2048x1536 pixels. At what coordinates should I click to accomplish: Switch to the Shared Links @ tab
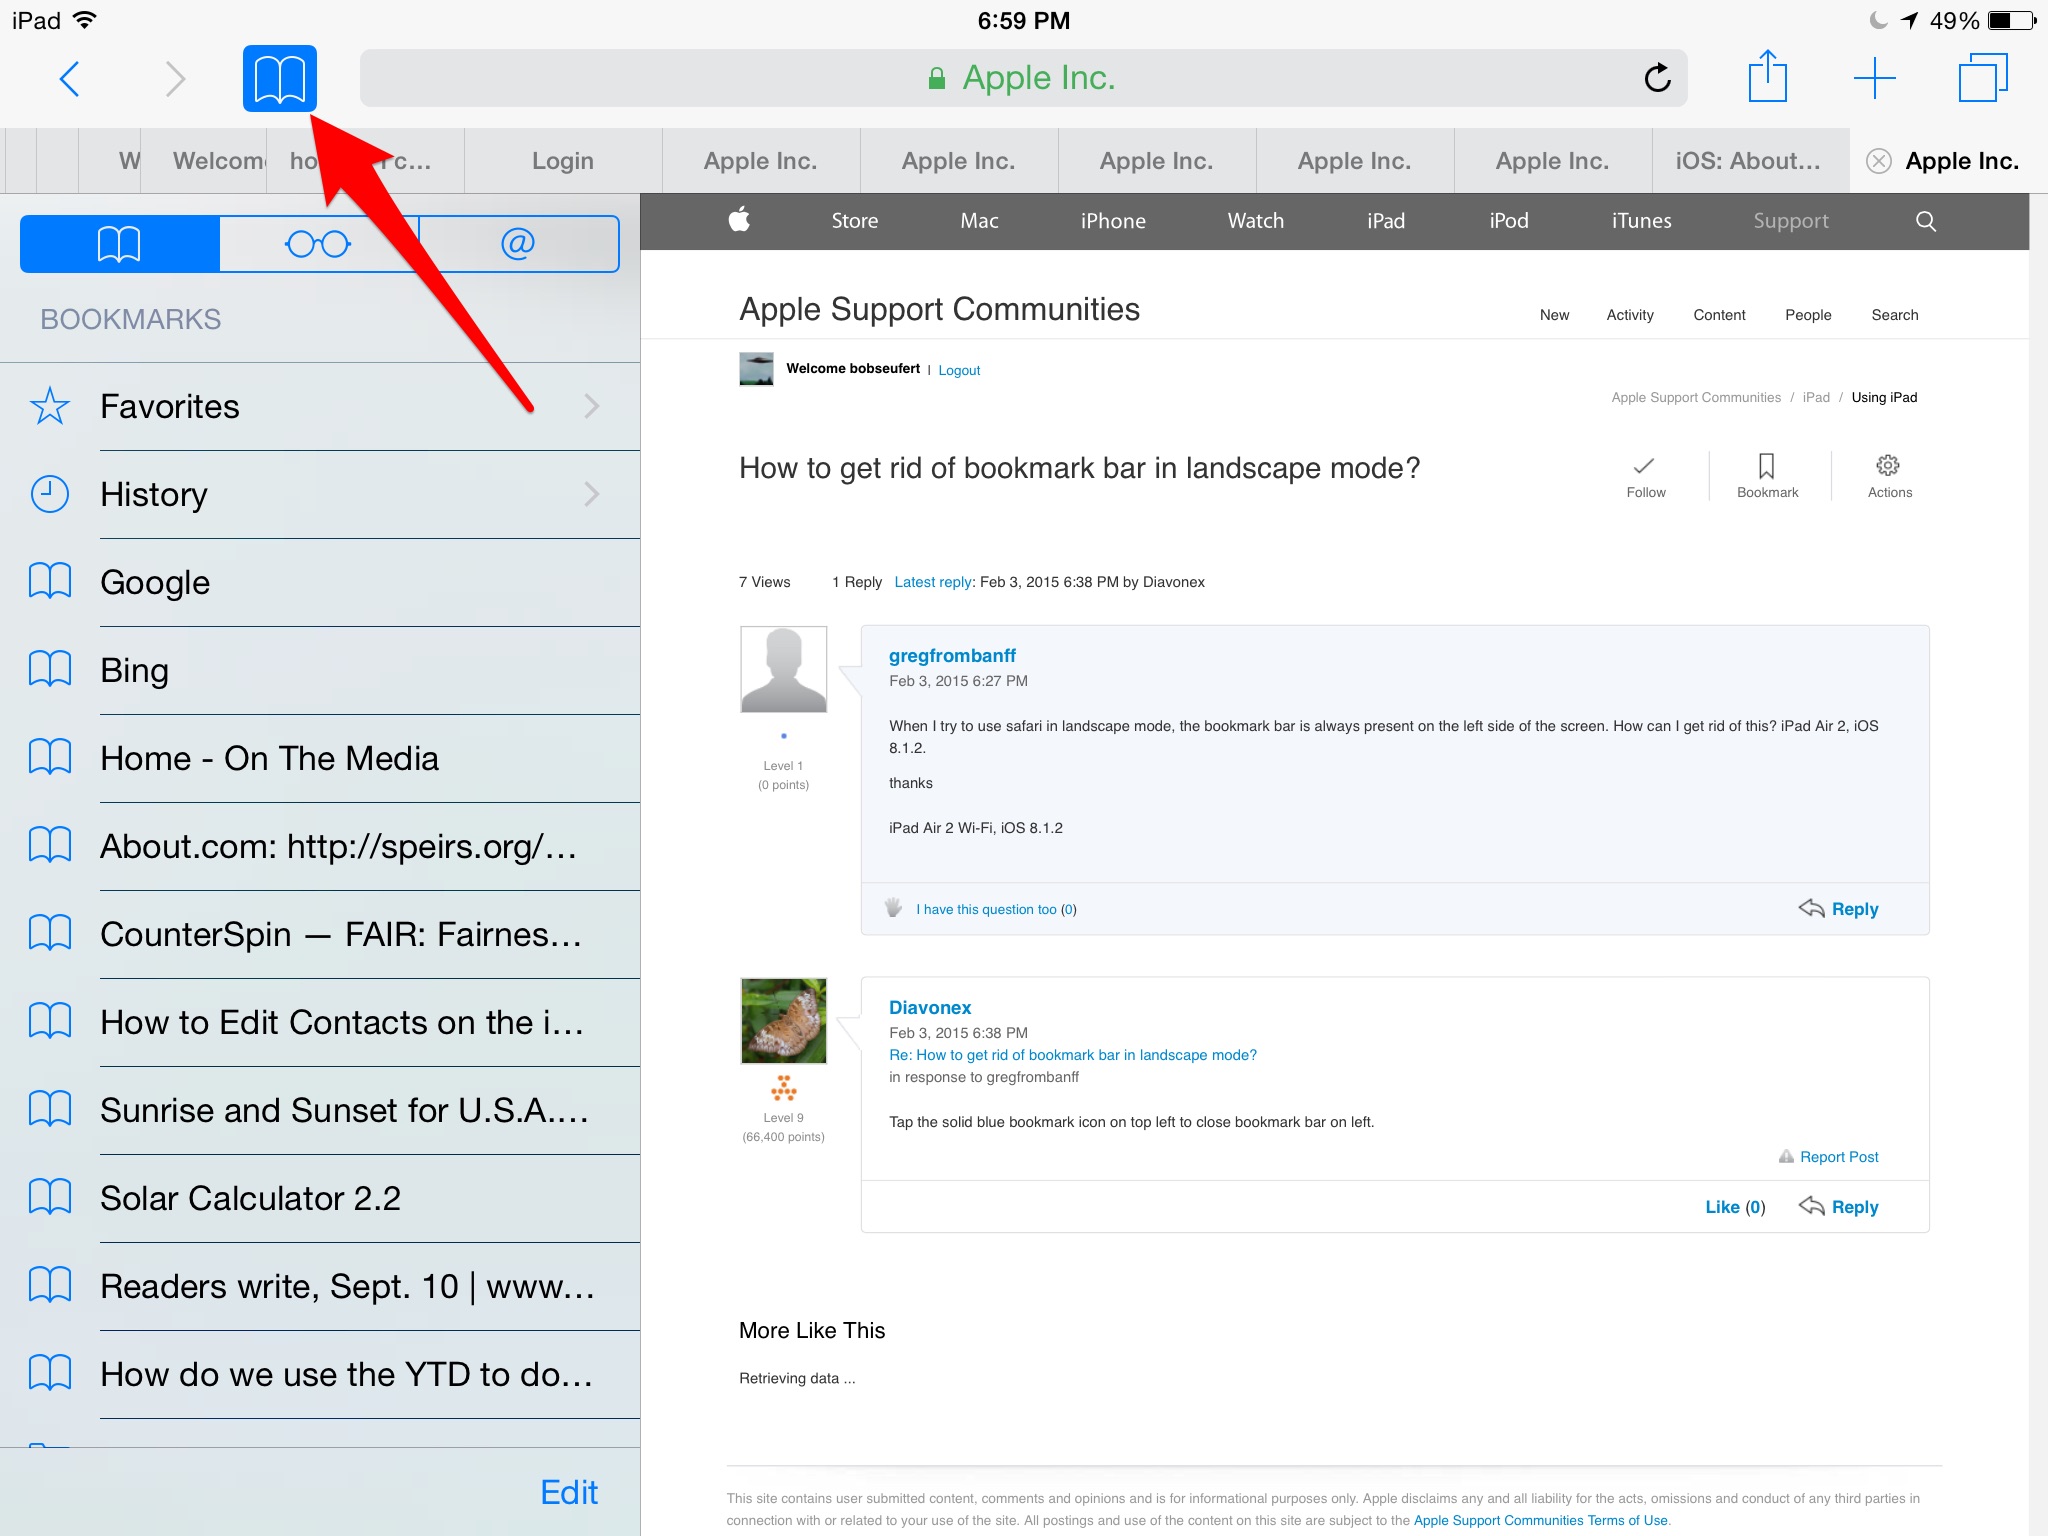(x=517, y=243)
